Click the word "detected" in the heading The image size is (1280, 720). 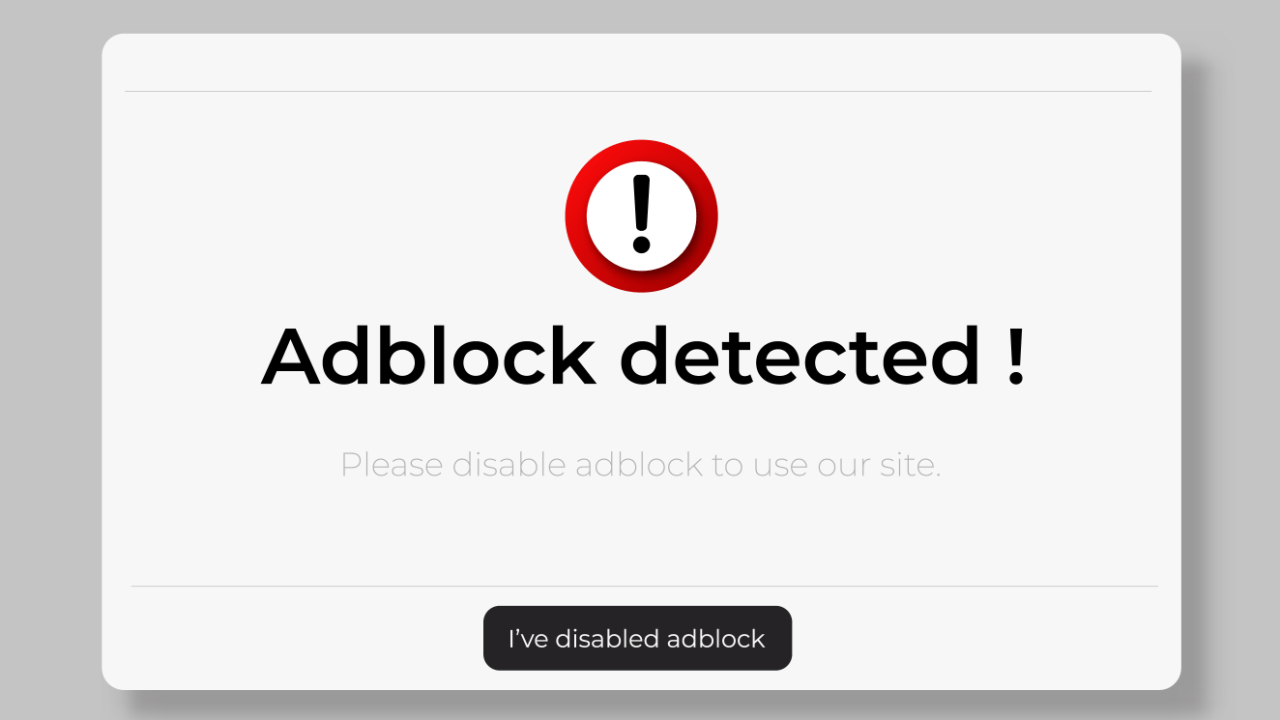(x=800, y=357)
